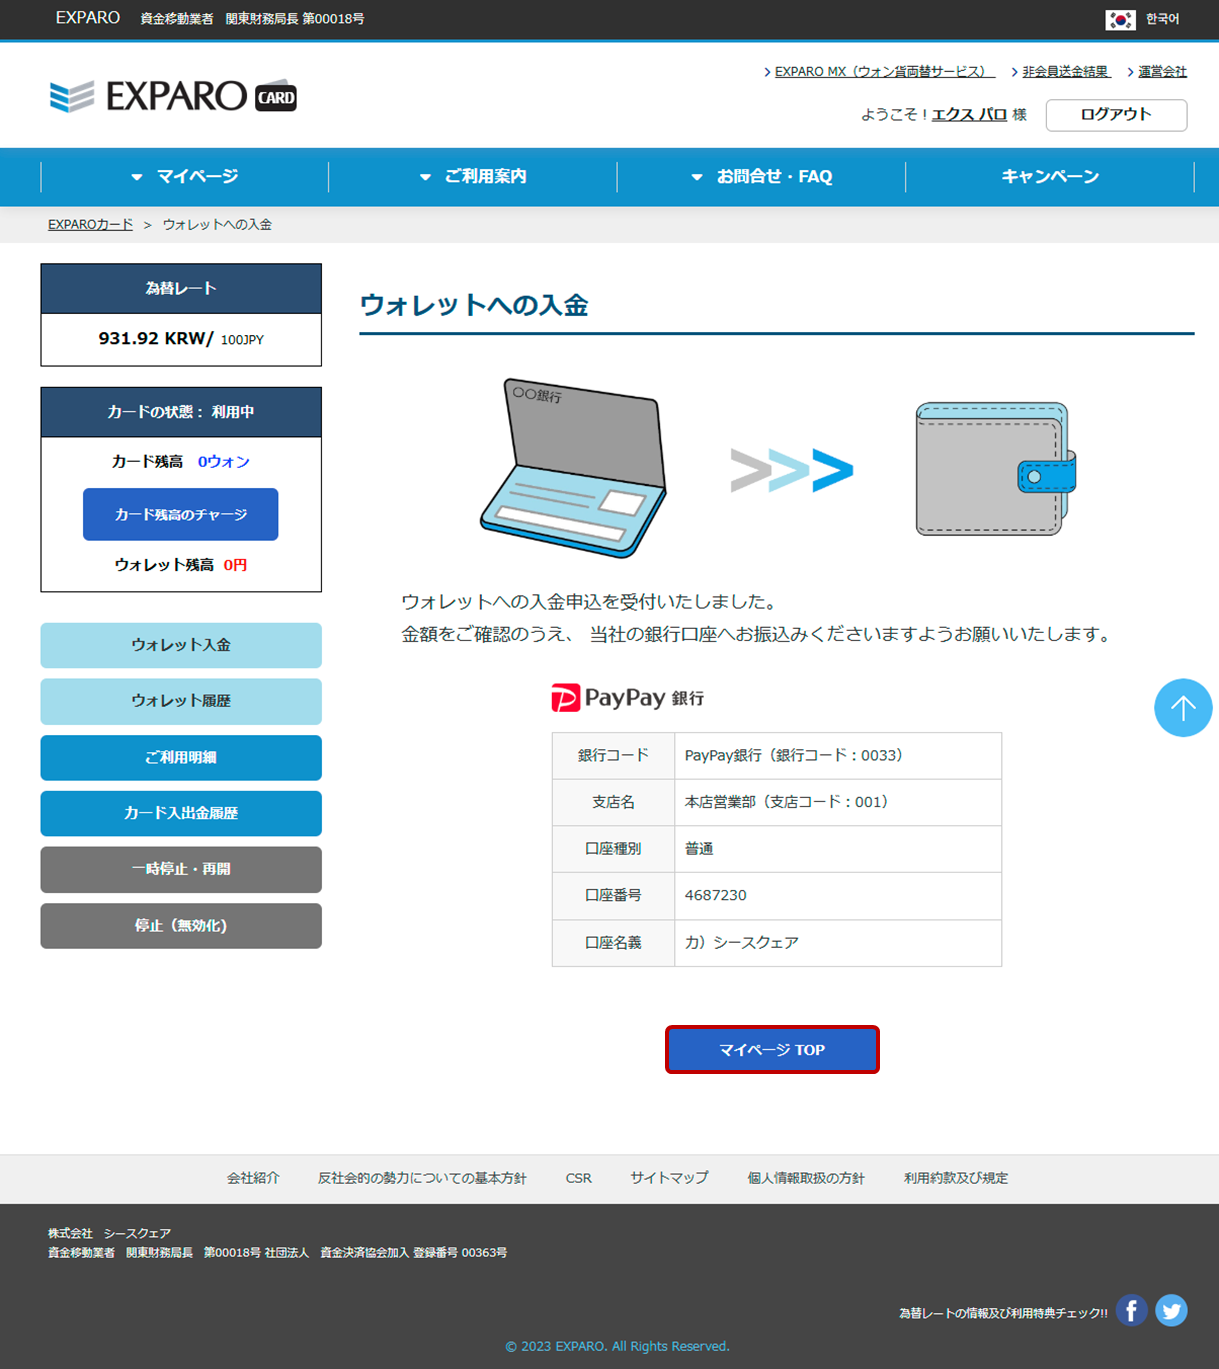Click the Korean flag language icon

pyautogui.click(x=1120, y=19)
